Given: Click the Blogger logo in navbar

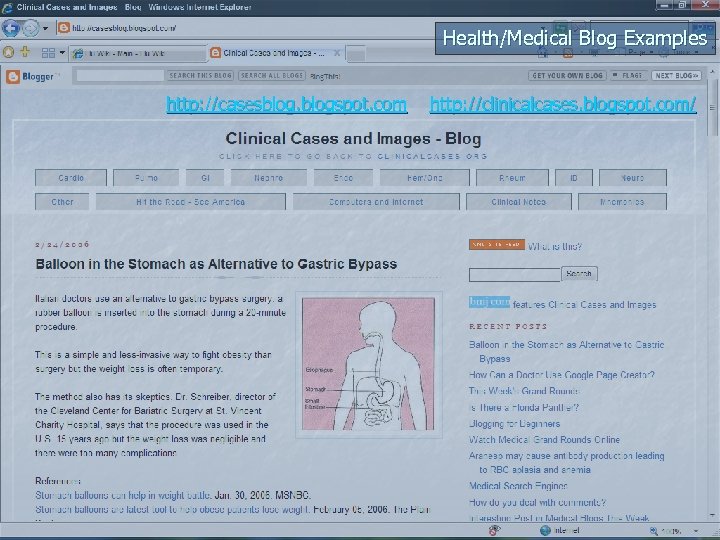Looking at the screenshot, I should (x=32, y=76).
